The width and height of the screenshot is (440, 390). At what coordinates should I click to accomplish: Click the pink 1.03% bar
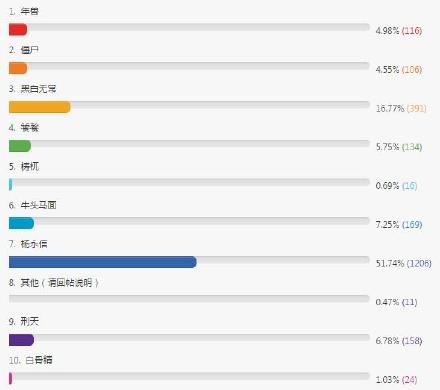coord(11,379)
